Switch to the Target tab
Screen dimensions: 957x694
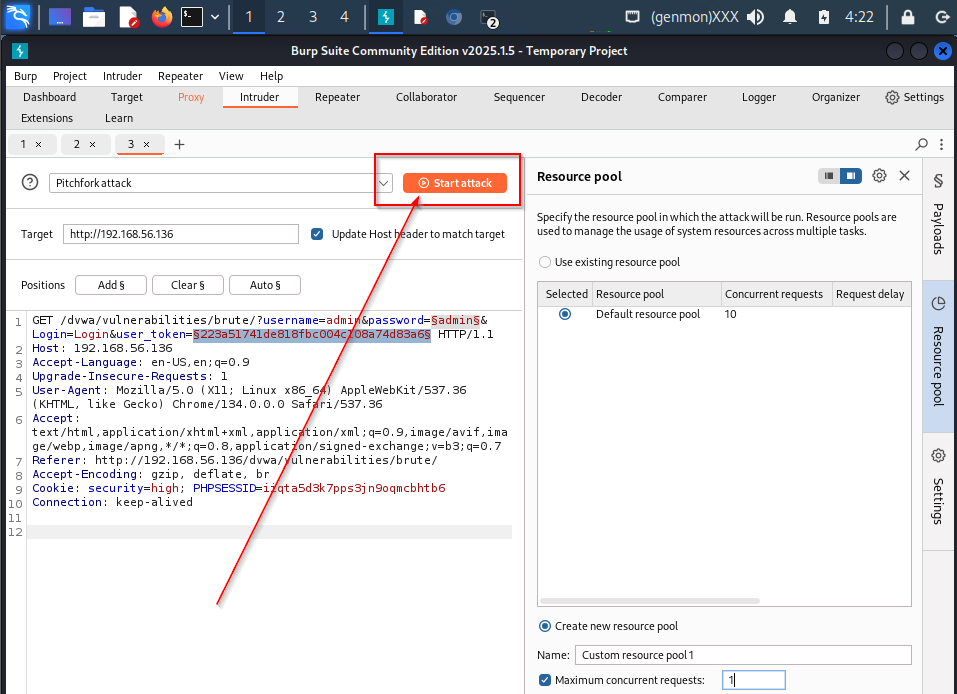click(126, 97)
